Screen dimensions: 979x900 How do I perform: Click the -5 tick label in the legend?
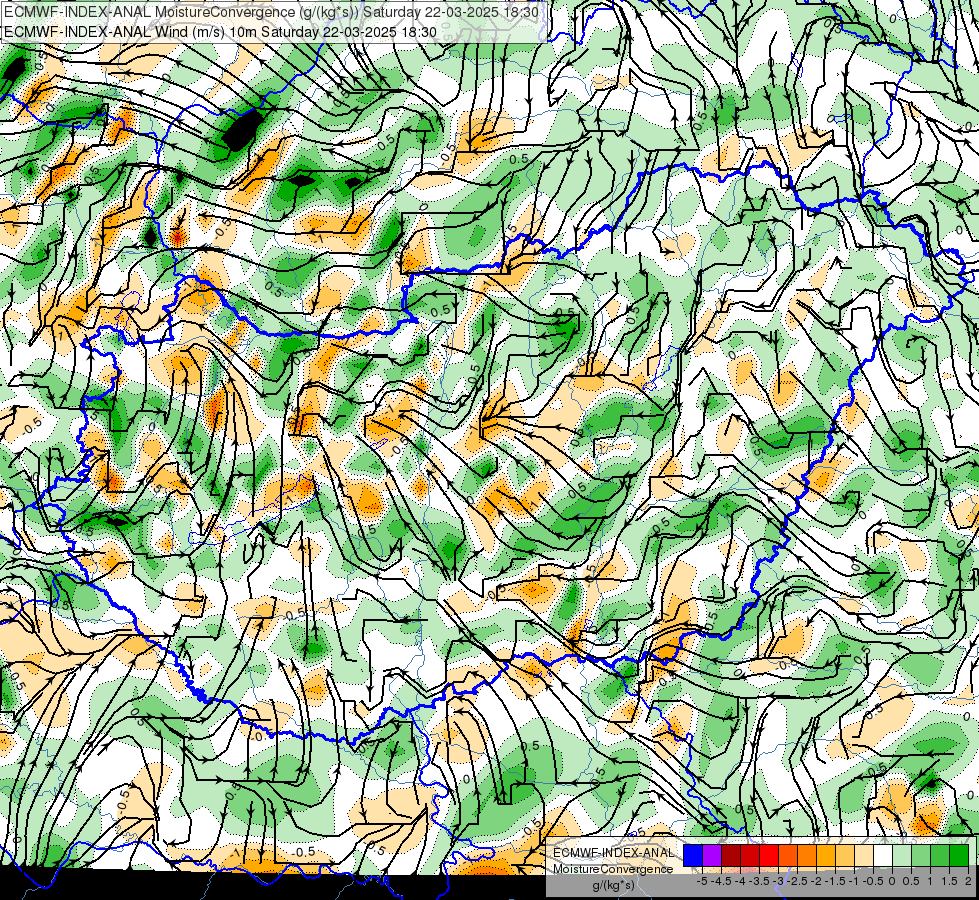point(703,881)
